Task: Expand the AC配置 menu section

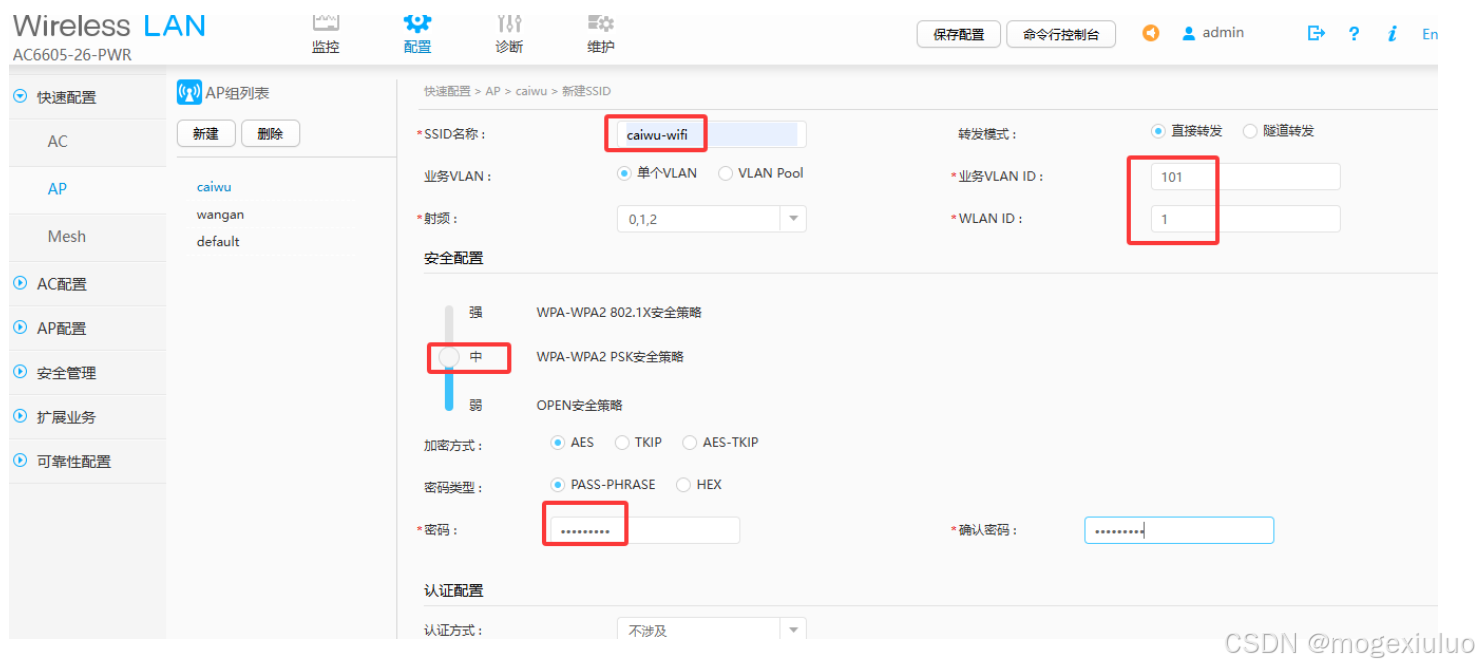Action: pyautogui.click(x=19, y=284)
